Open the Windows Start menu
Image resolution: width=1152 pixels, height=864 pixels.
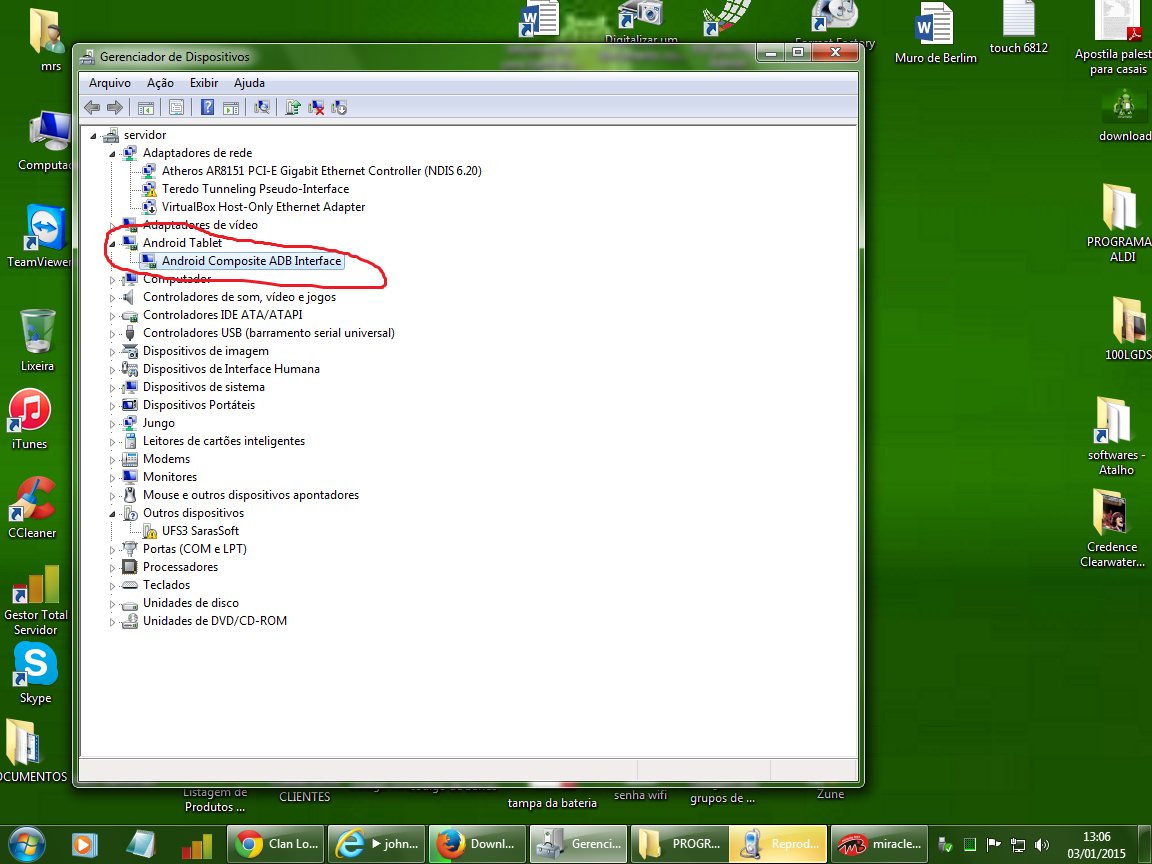pyautogui.click(x=26, y=844)
